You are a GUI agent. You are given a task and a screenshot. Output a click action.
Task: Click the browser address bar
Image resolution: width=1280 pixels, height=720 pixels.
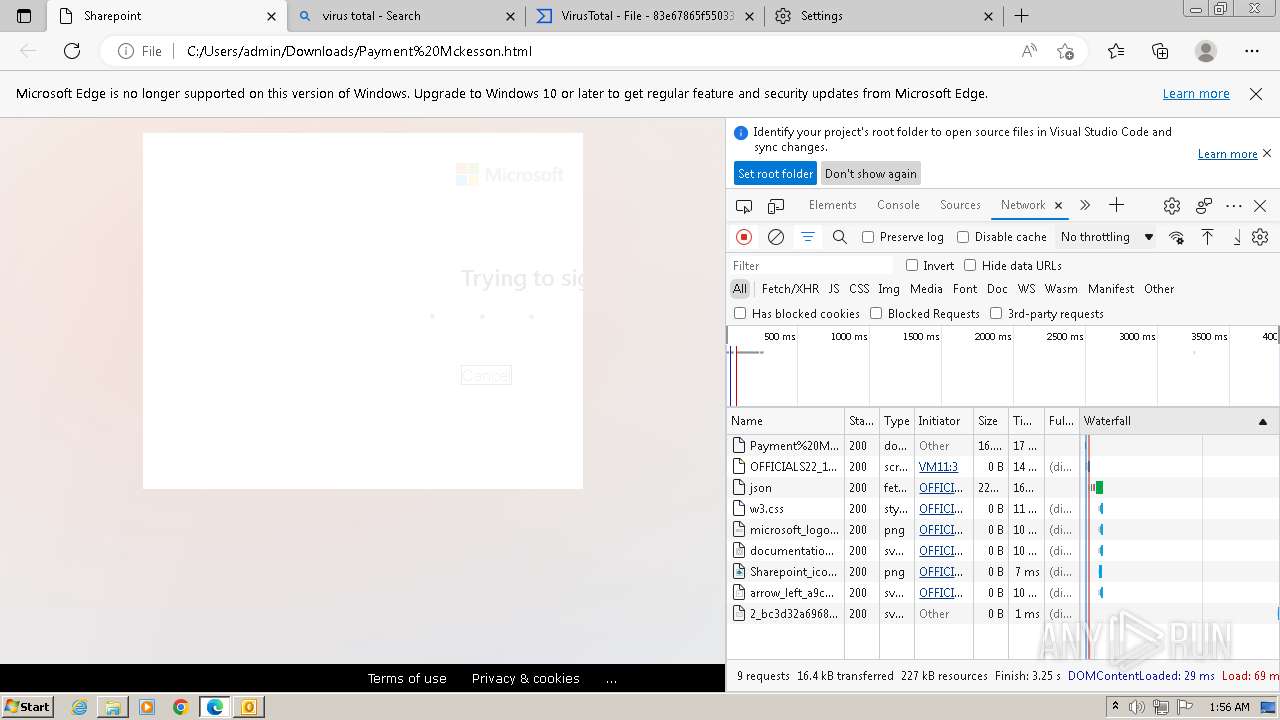(593, 51)
